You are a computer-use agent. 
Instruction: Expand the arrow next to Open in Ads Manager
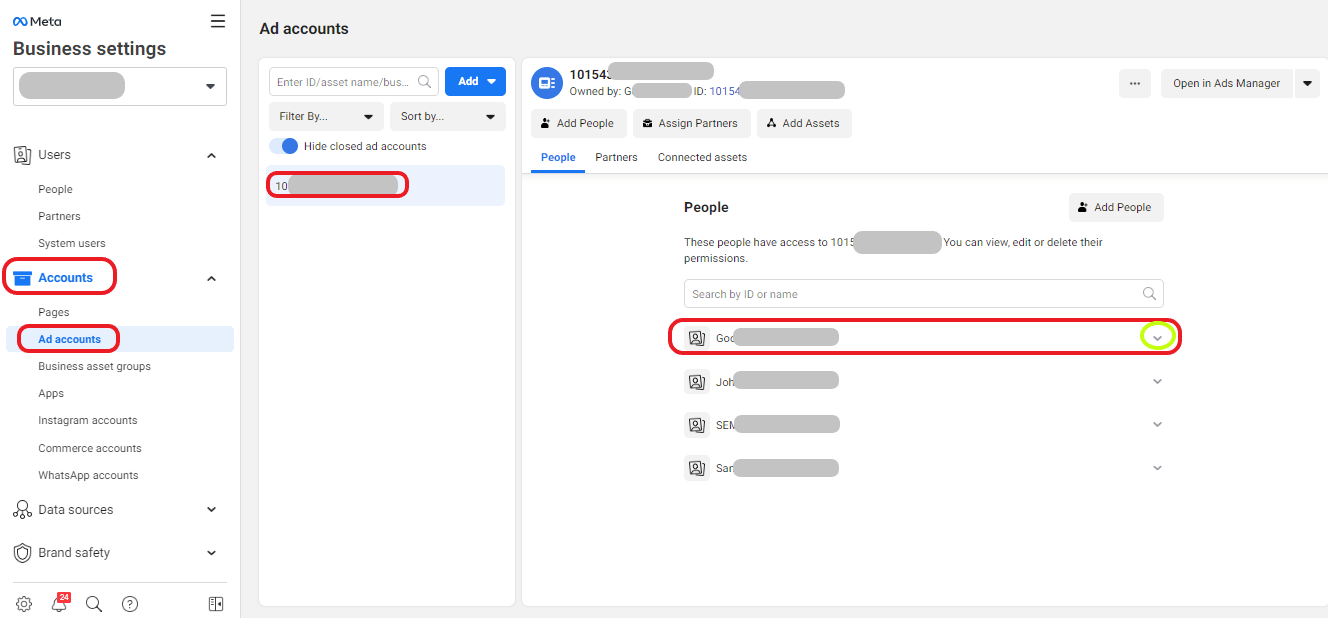[1307, 84]
